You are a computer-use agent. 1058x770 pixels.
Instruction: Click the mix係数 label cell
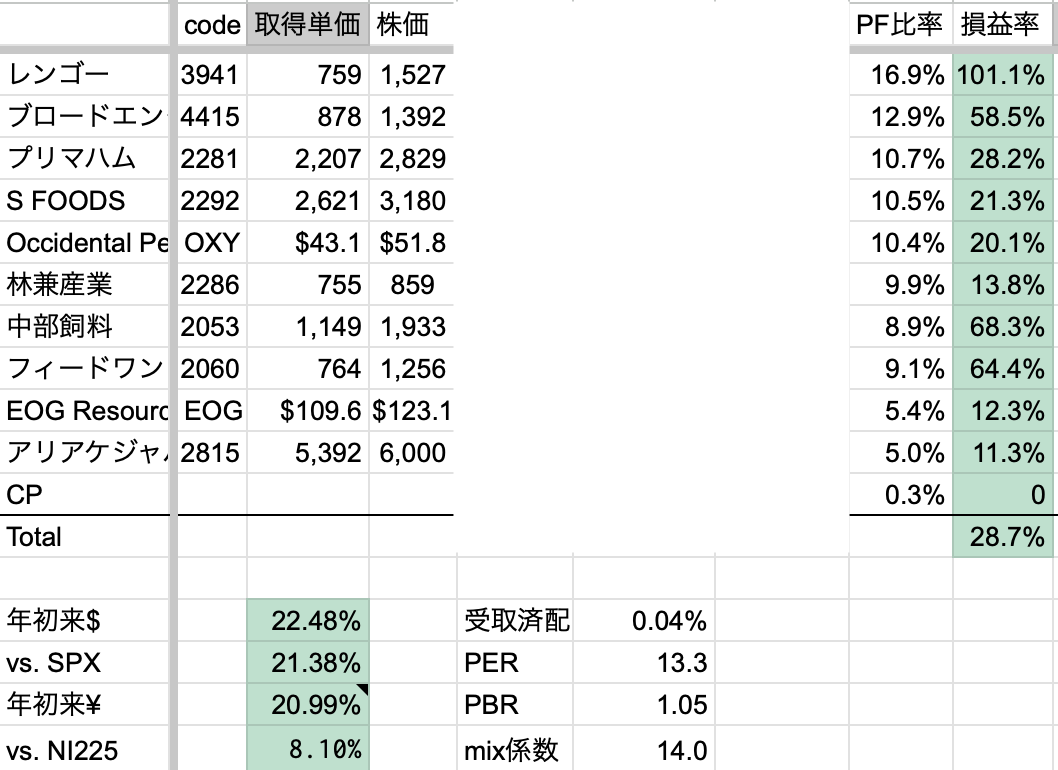[x=516, y=748]
